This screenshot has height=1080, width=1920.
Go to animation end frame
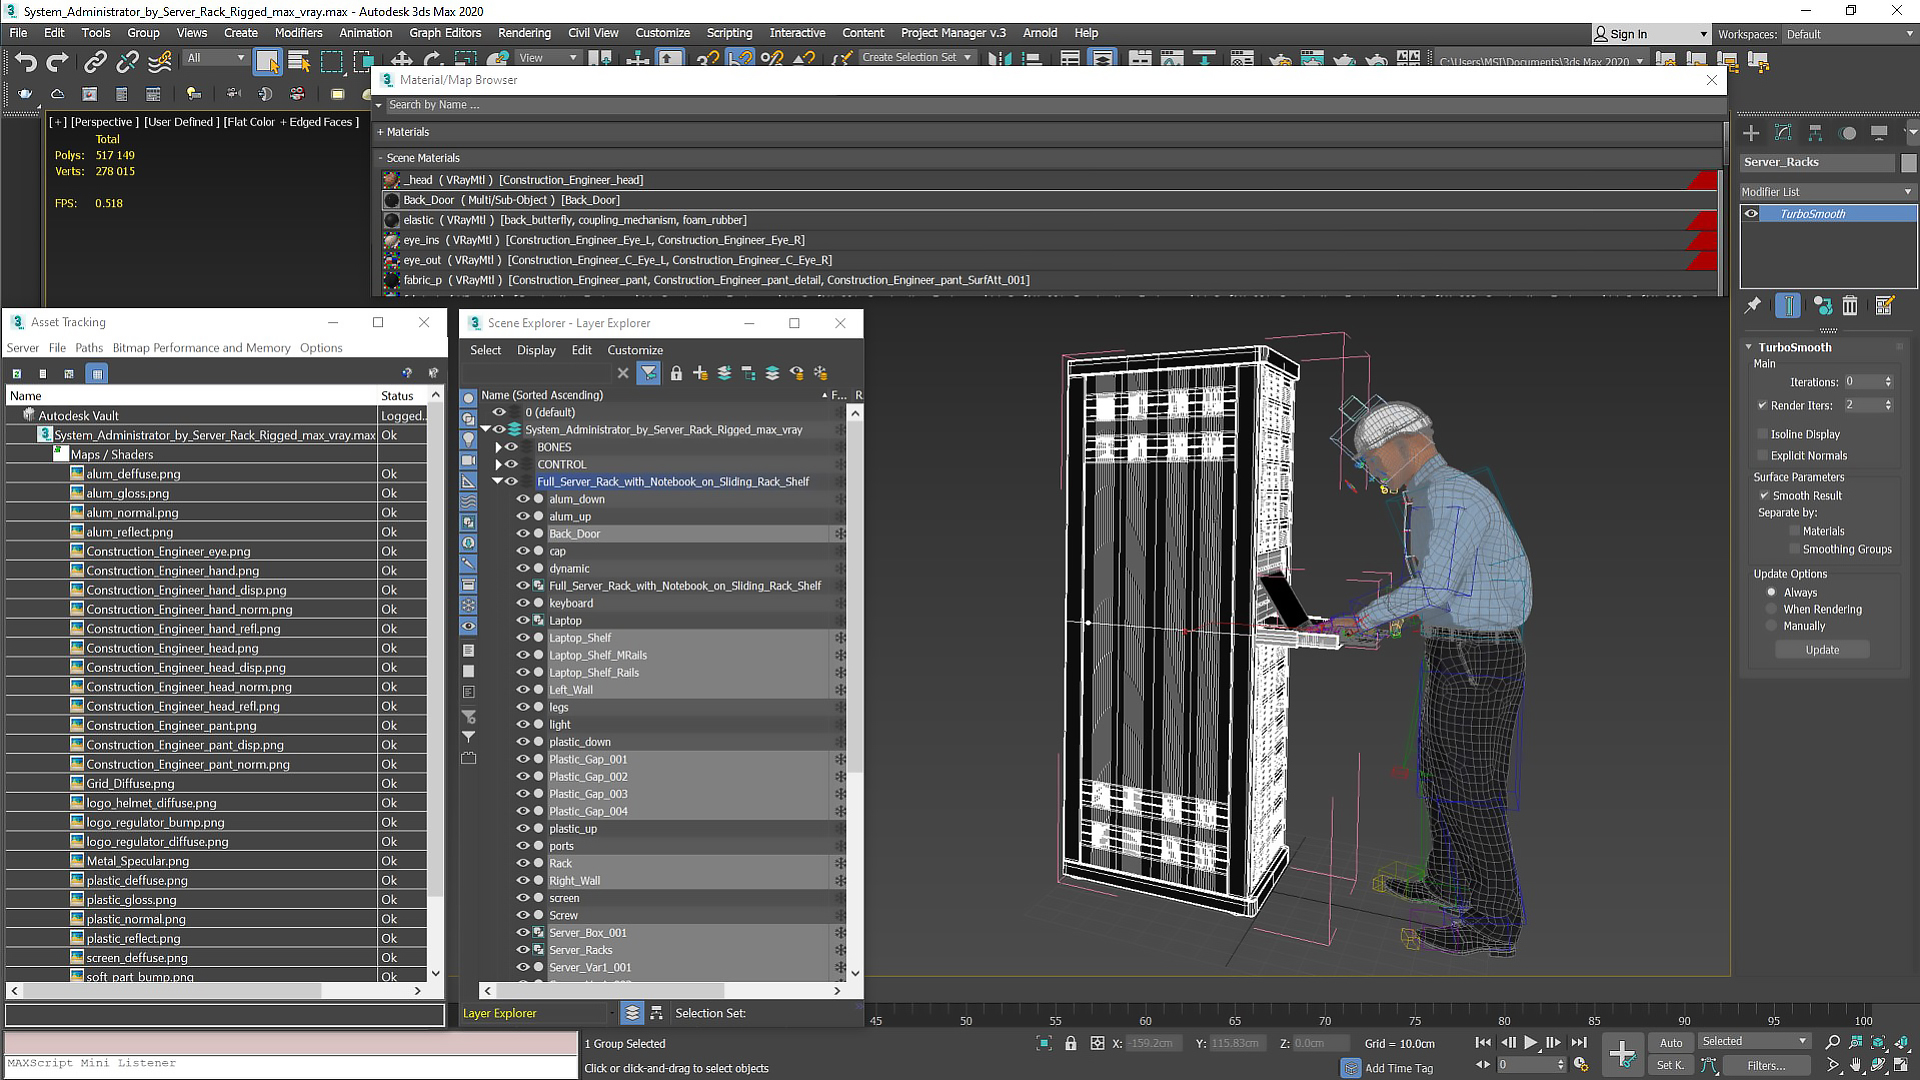(x=1579, y=1043)
